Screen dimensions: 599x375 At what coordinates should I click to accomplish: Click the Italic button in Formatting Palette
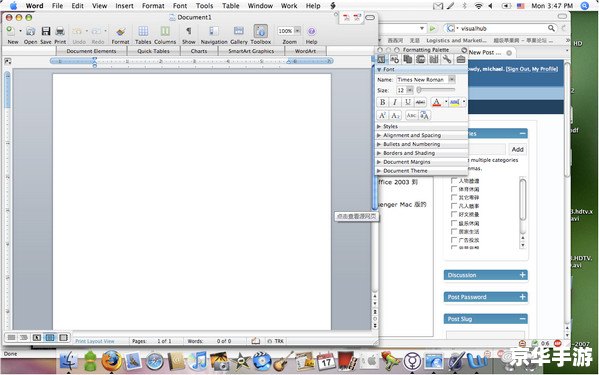coord(395,102)
